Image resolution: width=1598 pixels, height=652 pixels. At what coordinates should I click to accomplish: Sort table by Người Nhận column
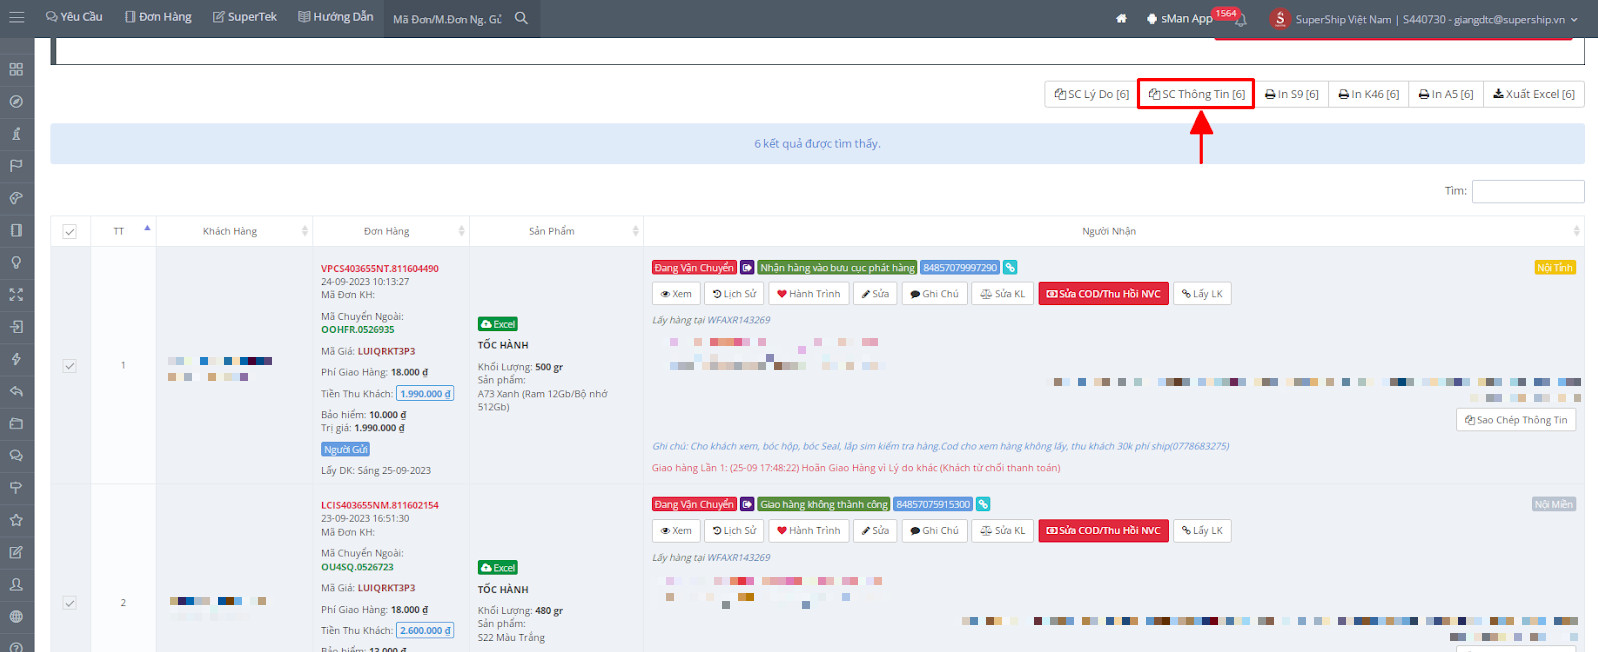1113,231
